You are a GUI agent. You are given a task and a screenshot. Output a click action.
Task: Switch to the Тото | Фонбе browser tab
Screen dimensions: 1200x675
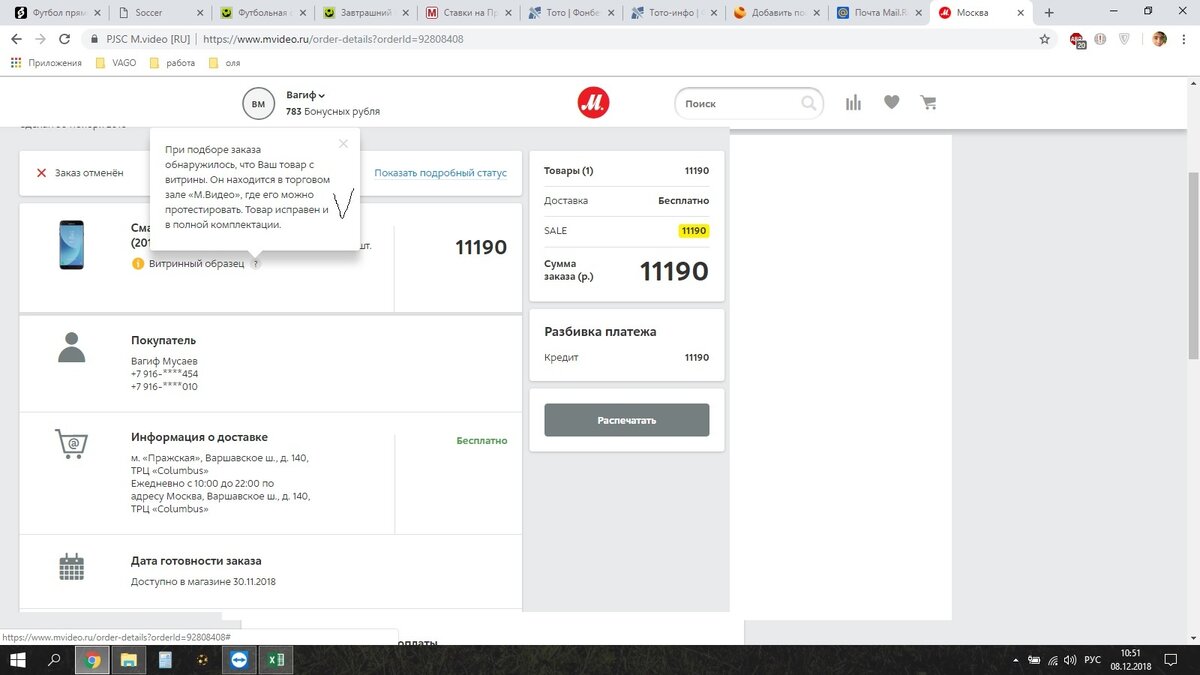tap(571, 13)
